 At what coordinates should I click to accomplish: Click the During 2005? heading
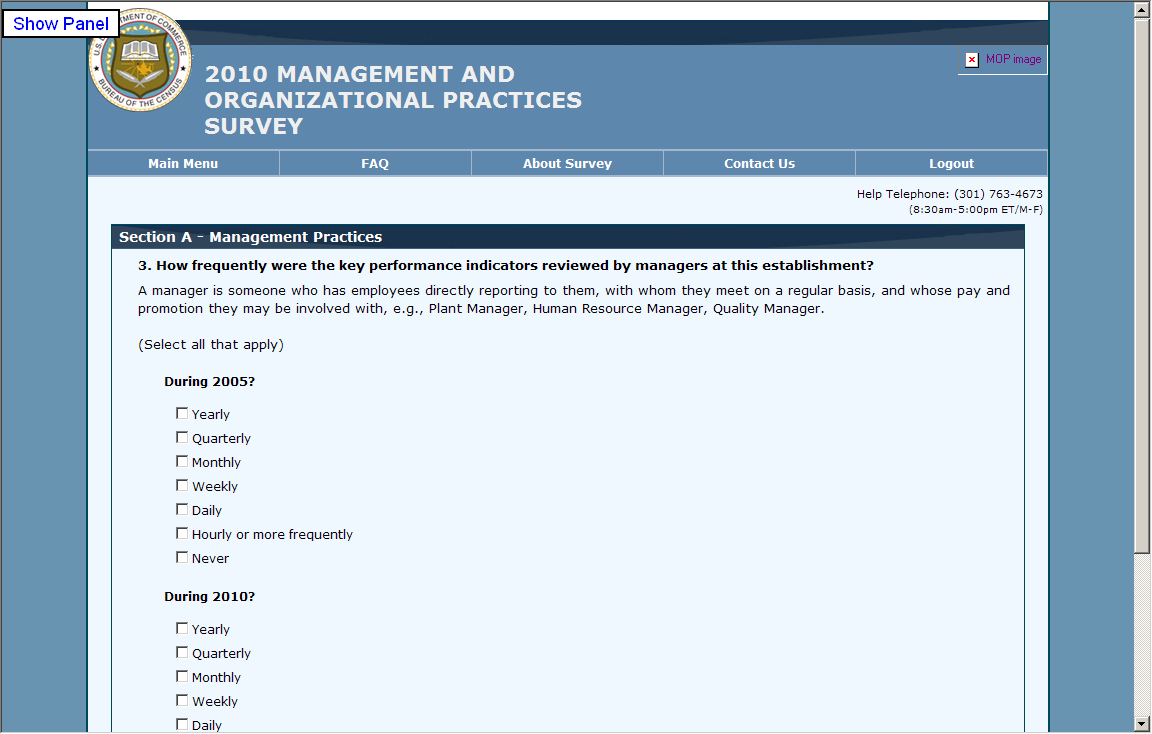[x=209, y=381]
